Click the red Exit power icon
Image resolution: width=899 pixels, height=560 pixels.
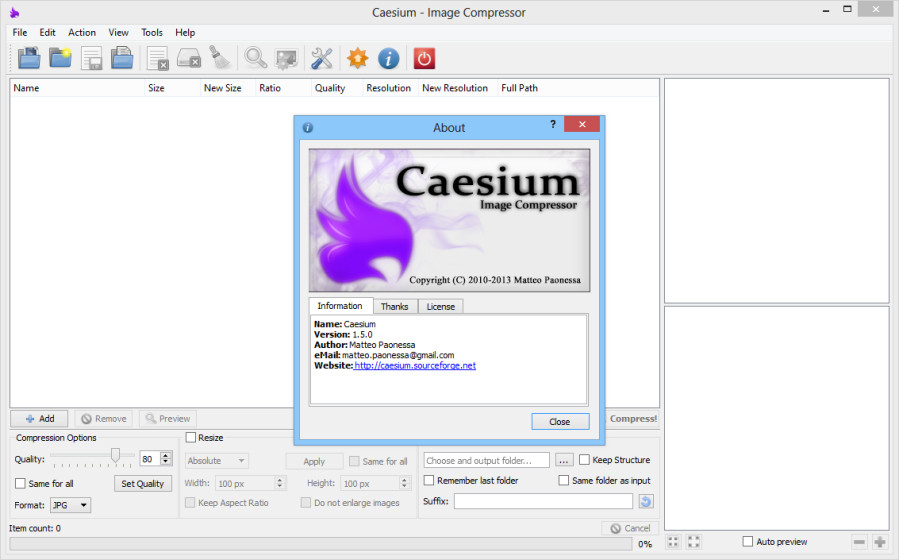click(x=424, y=58)
